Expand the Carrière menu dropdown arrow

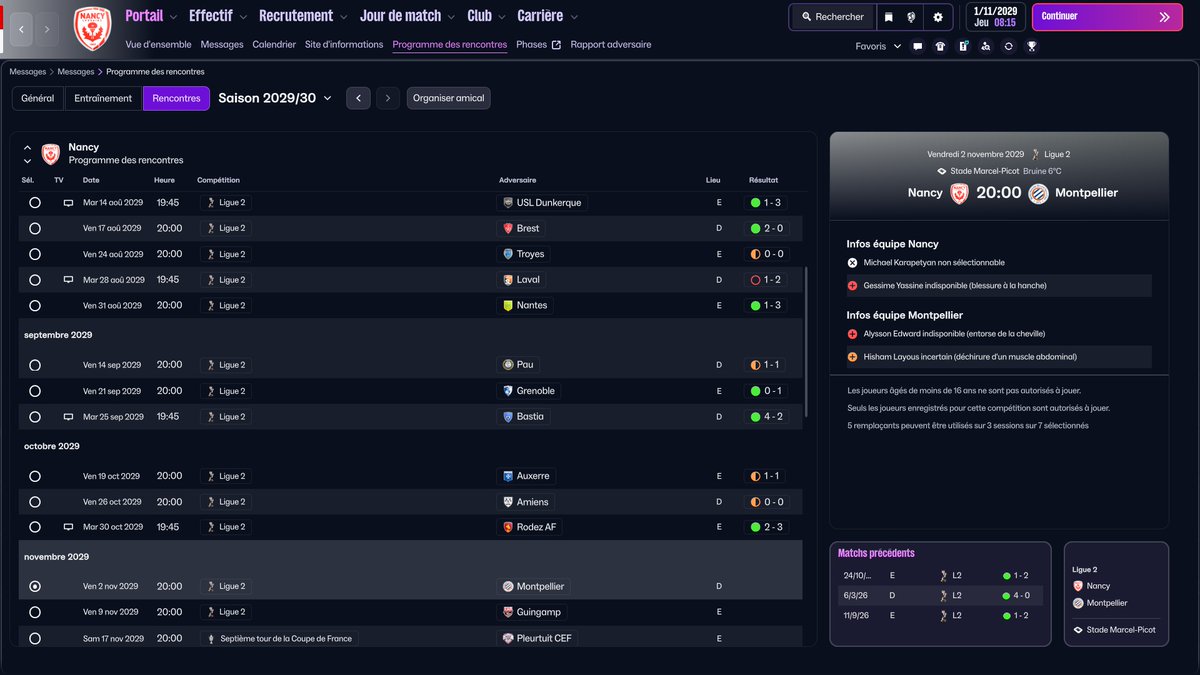(x=574, y=17)
